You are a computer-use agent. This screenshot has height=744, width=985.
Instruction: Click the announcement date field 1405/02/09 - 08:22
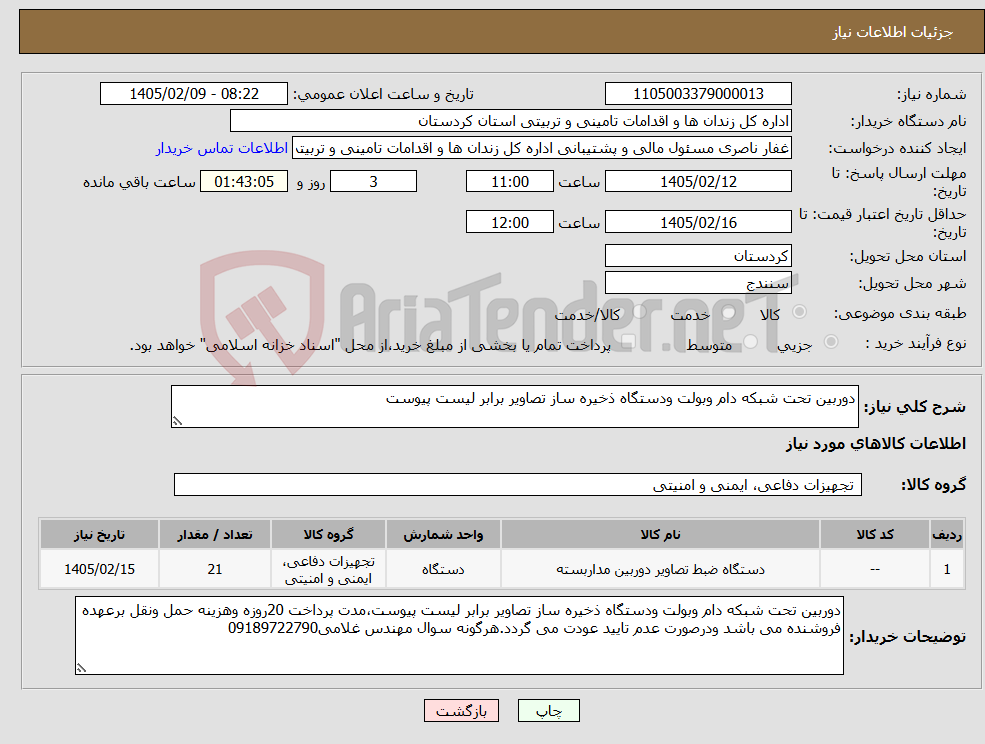[x=193, y=94]
